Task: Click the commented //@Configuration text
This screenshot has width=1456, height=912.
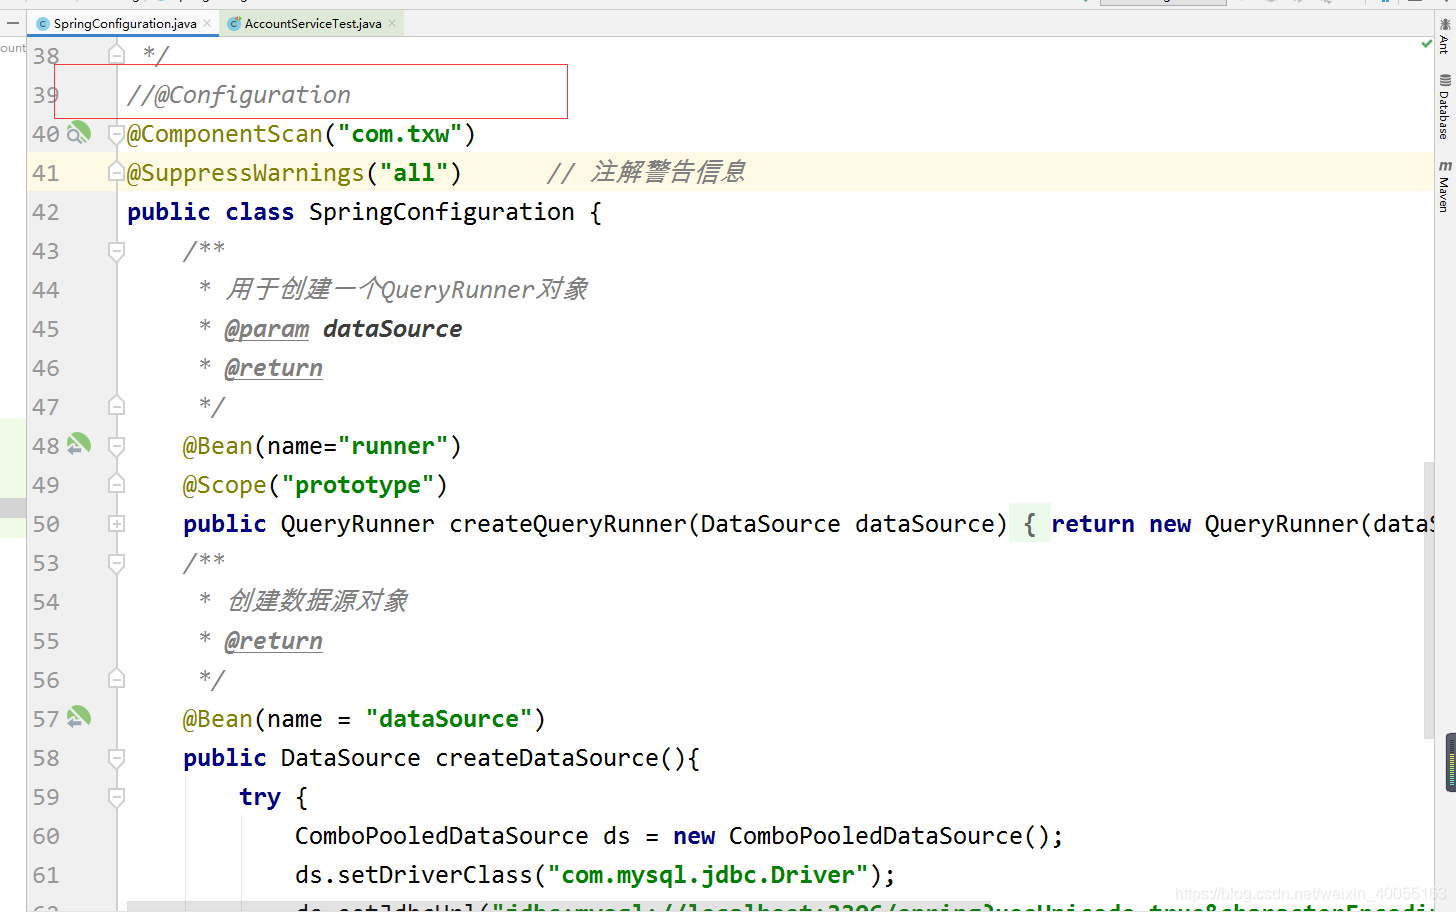Action: [239, 95]
